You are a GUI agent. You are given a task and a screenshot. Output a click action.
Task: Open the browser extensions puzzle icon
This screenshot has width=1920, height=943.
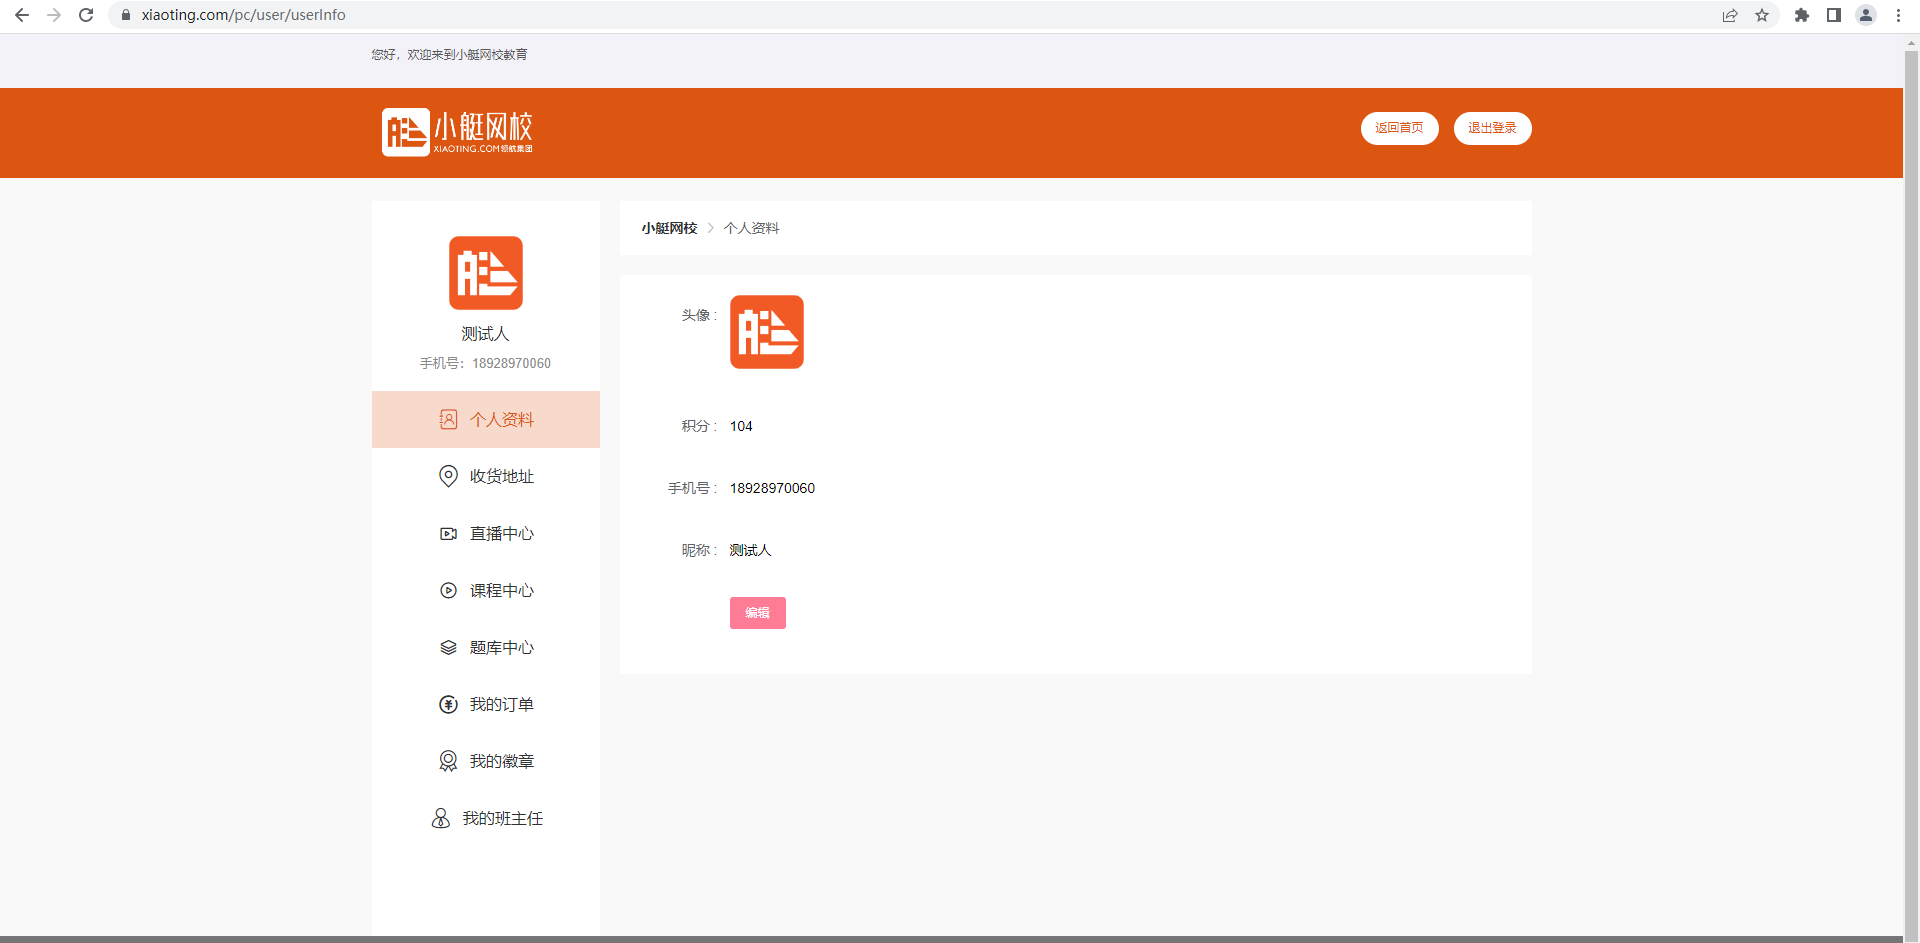(1802, 15)
